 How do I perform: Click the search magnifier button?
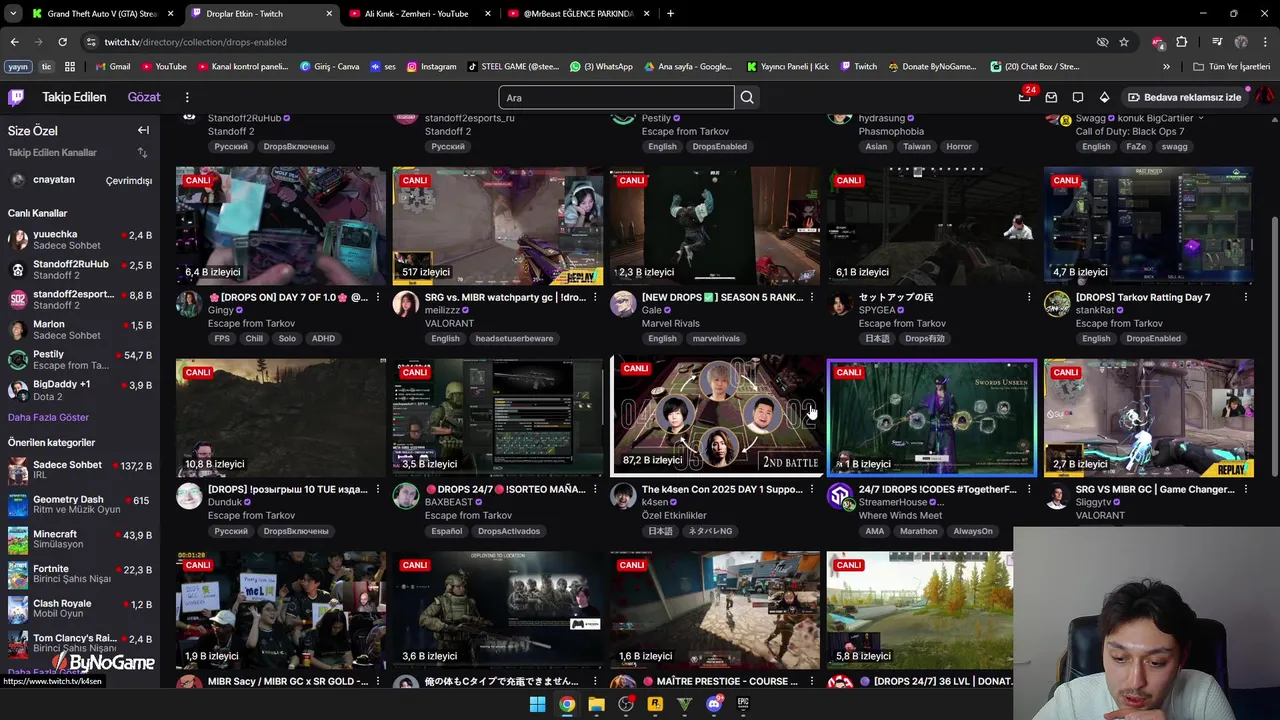747,97
